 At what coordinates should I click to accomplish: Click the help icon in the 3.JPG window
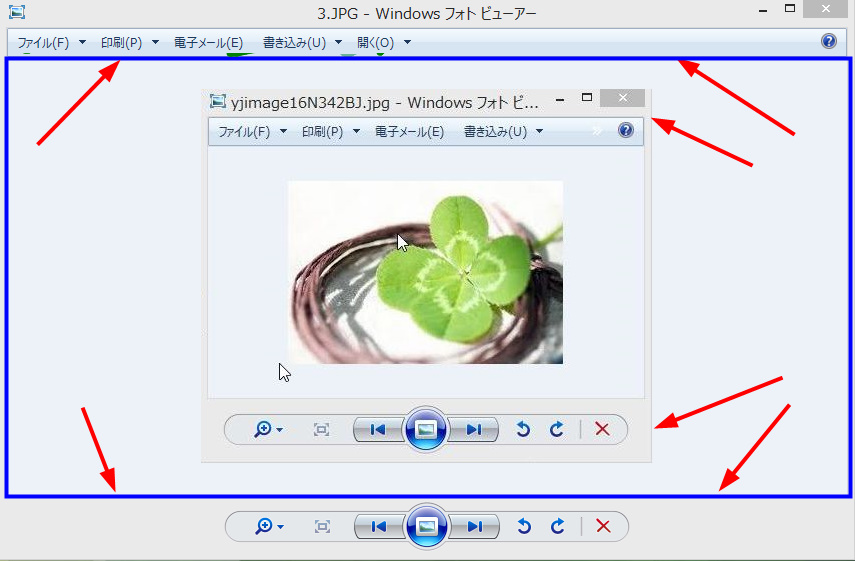point(828,41)
